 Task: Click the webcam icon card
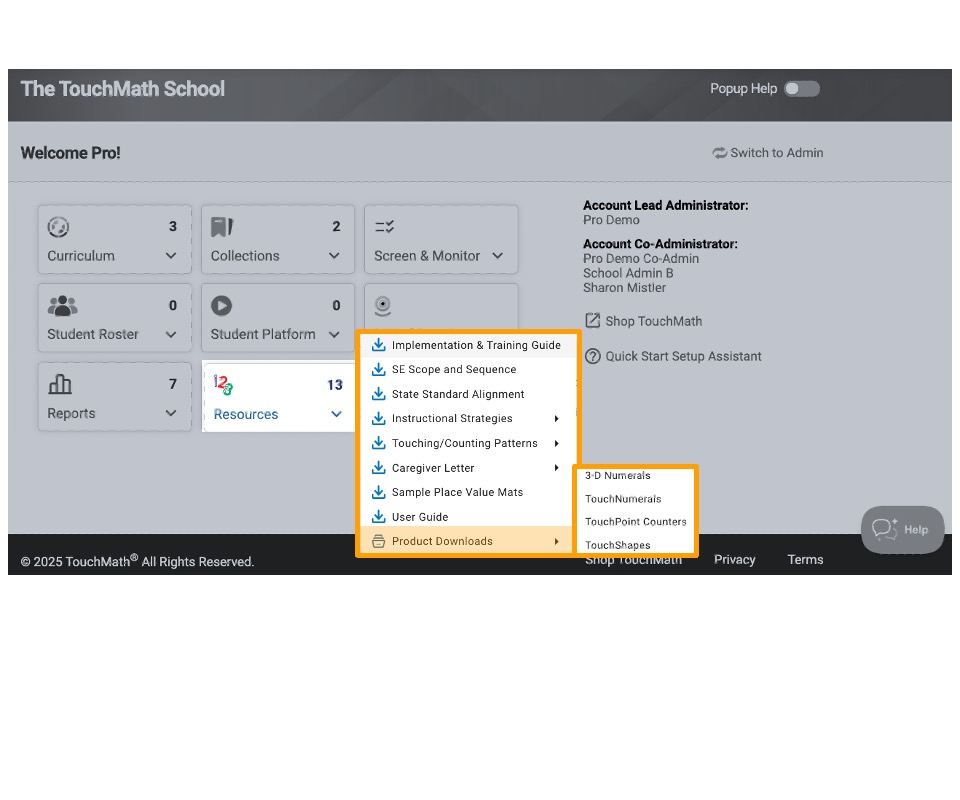pyautogui.click(x=441, y=307)
